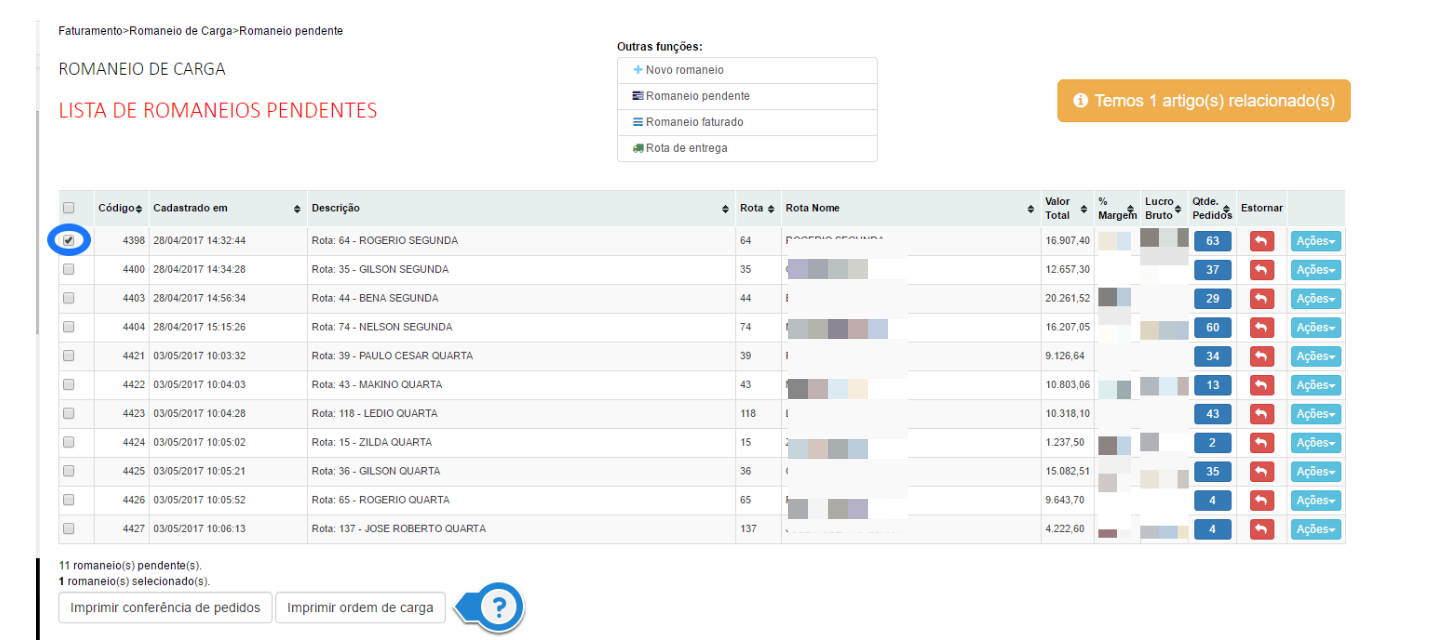This screenshot has height=640, width=1441.
Task: Sort the table by Cadastrado em column
Action: pos(297,209)
